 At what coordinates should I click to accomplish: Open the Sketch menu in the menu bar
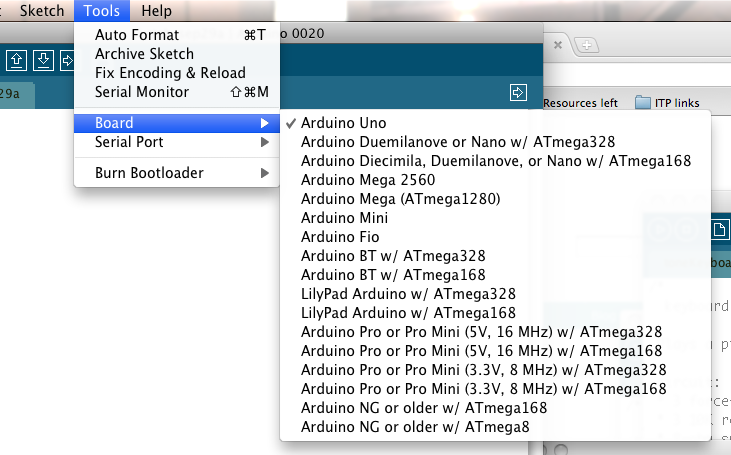[x=42, y=11]
